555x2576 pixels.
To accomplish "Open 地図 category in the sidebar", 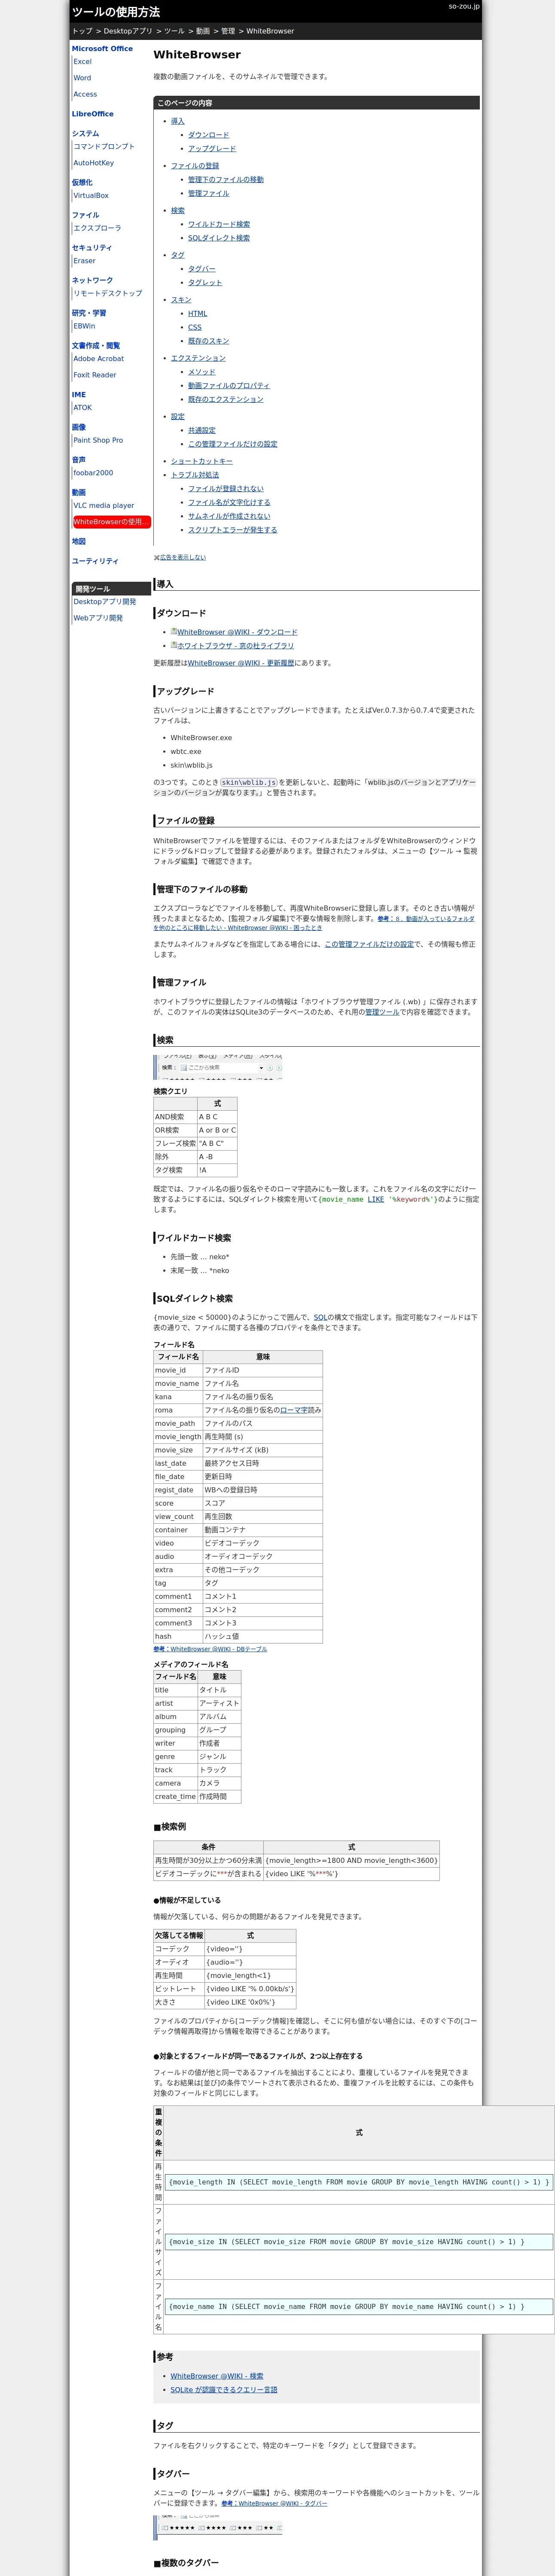I will click(x=79, y=541).
